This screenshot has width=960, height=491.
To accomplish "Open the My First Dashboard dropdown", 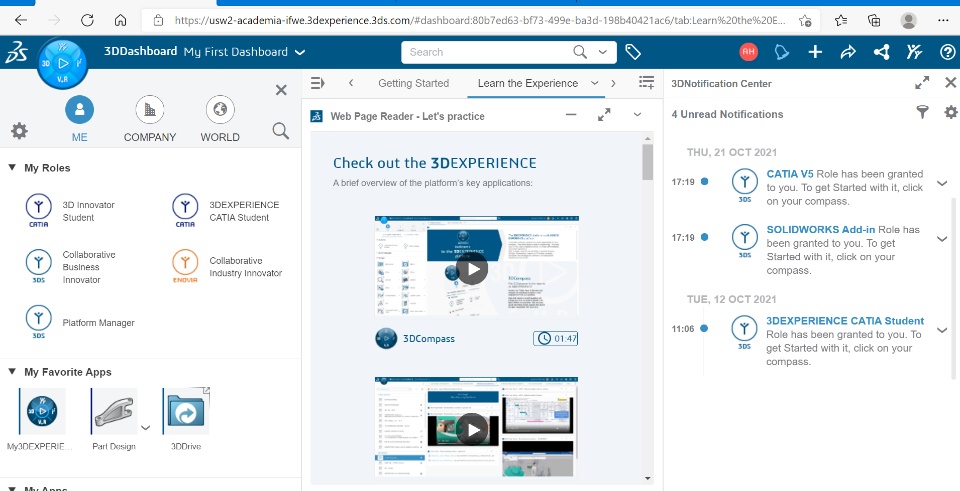I will tap(300, 53).
